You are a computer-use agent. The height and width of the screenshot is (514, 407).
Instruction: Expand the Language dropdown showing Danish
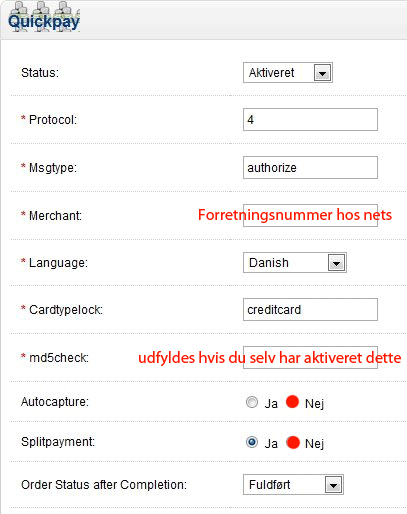[x=336, y=263]
